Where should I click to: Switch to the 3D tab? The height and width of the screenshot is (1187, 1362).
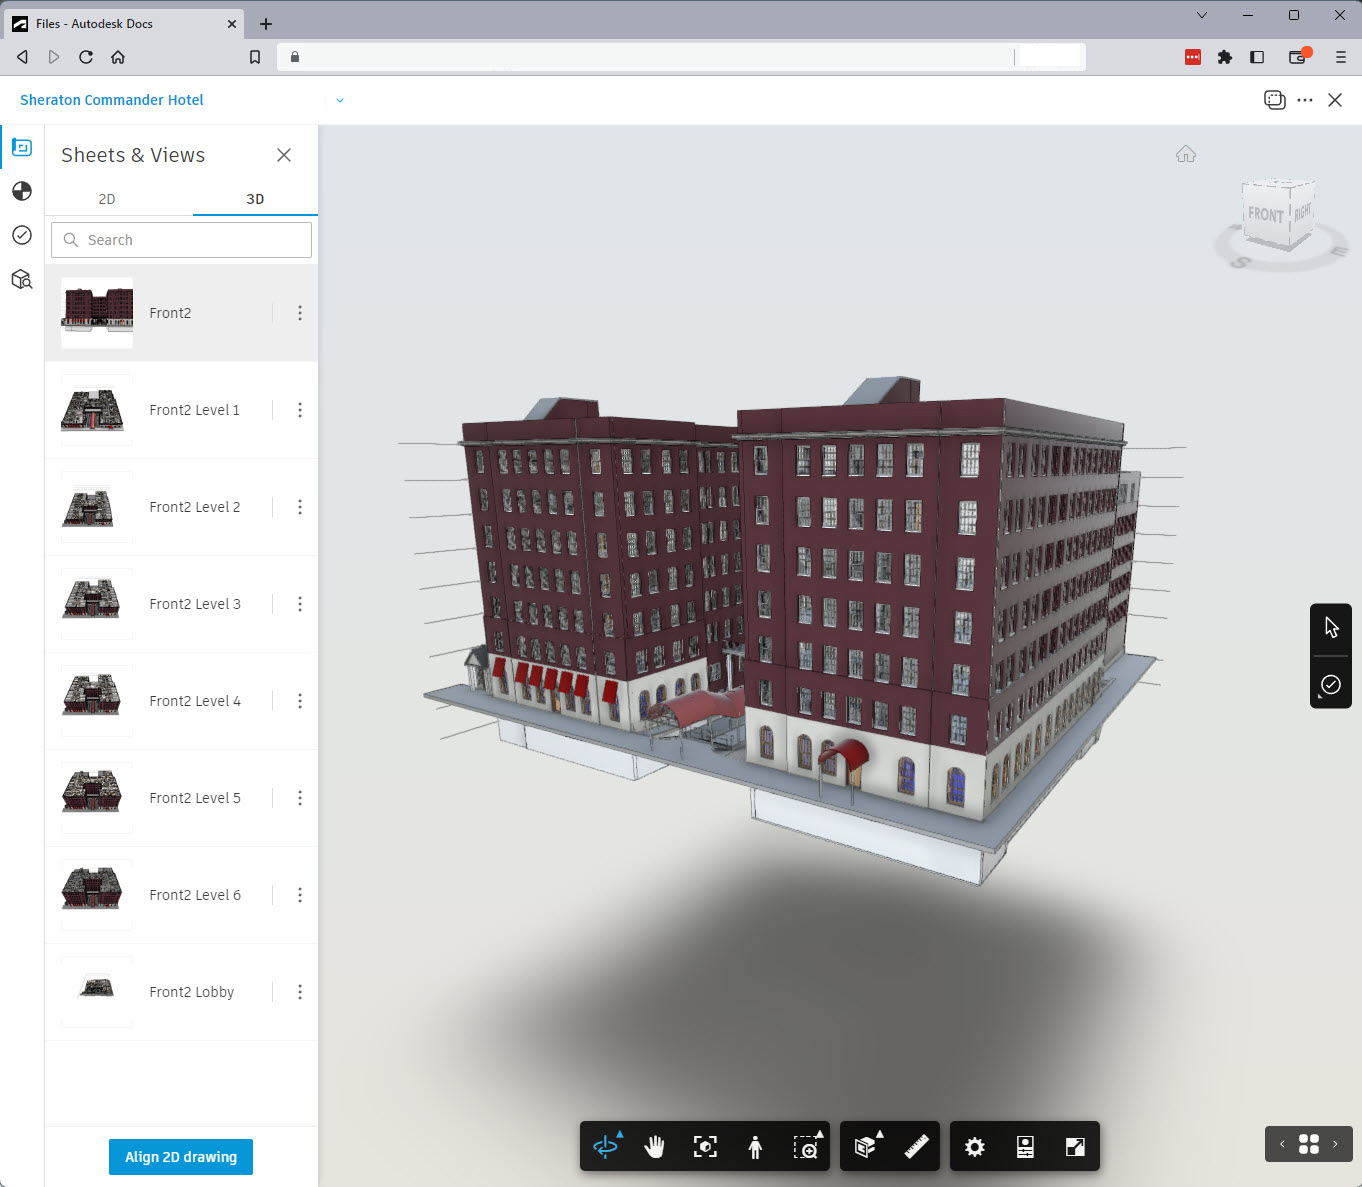click(255, 199)
